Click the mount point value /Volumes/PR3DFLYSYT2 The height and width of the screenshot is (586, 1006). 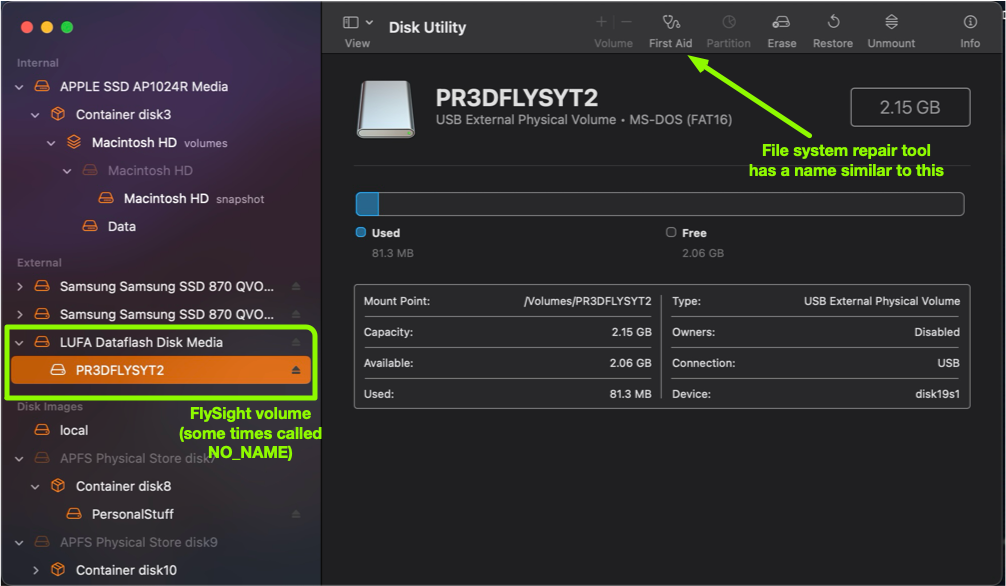click(587, 301)
